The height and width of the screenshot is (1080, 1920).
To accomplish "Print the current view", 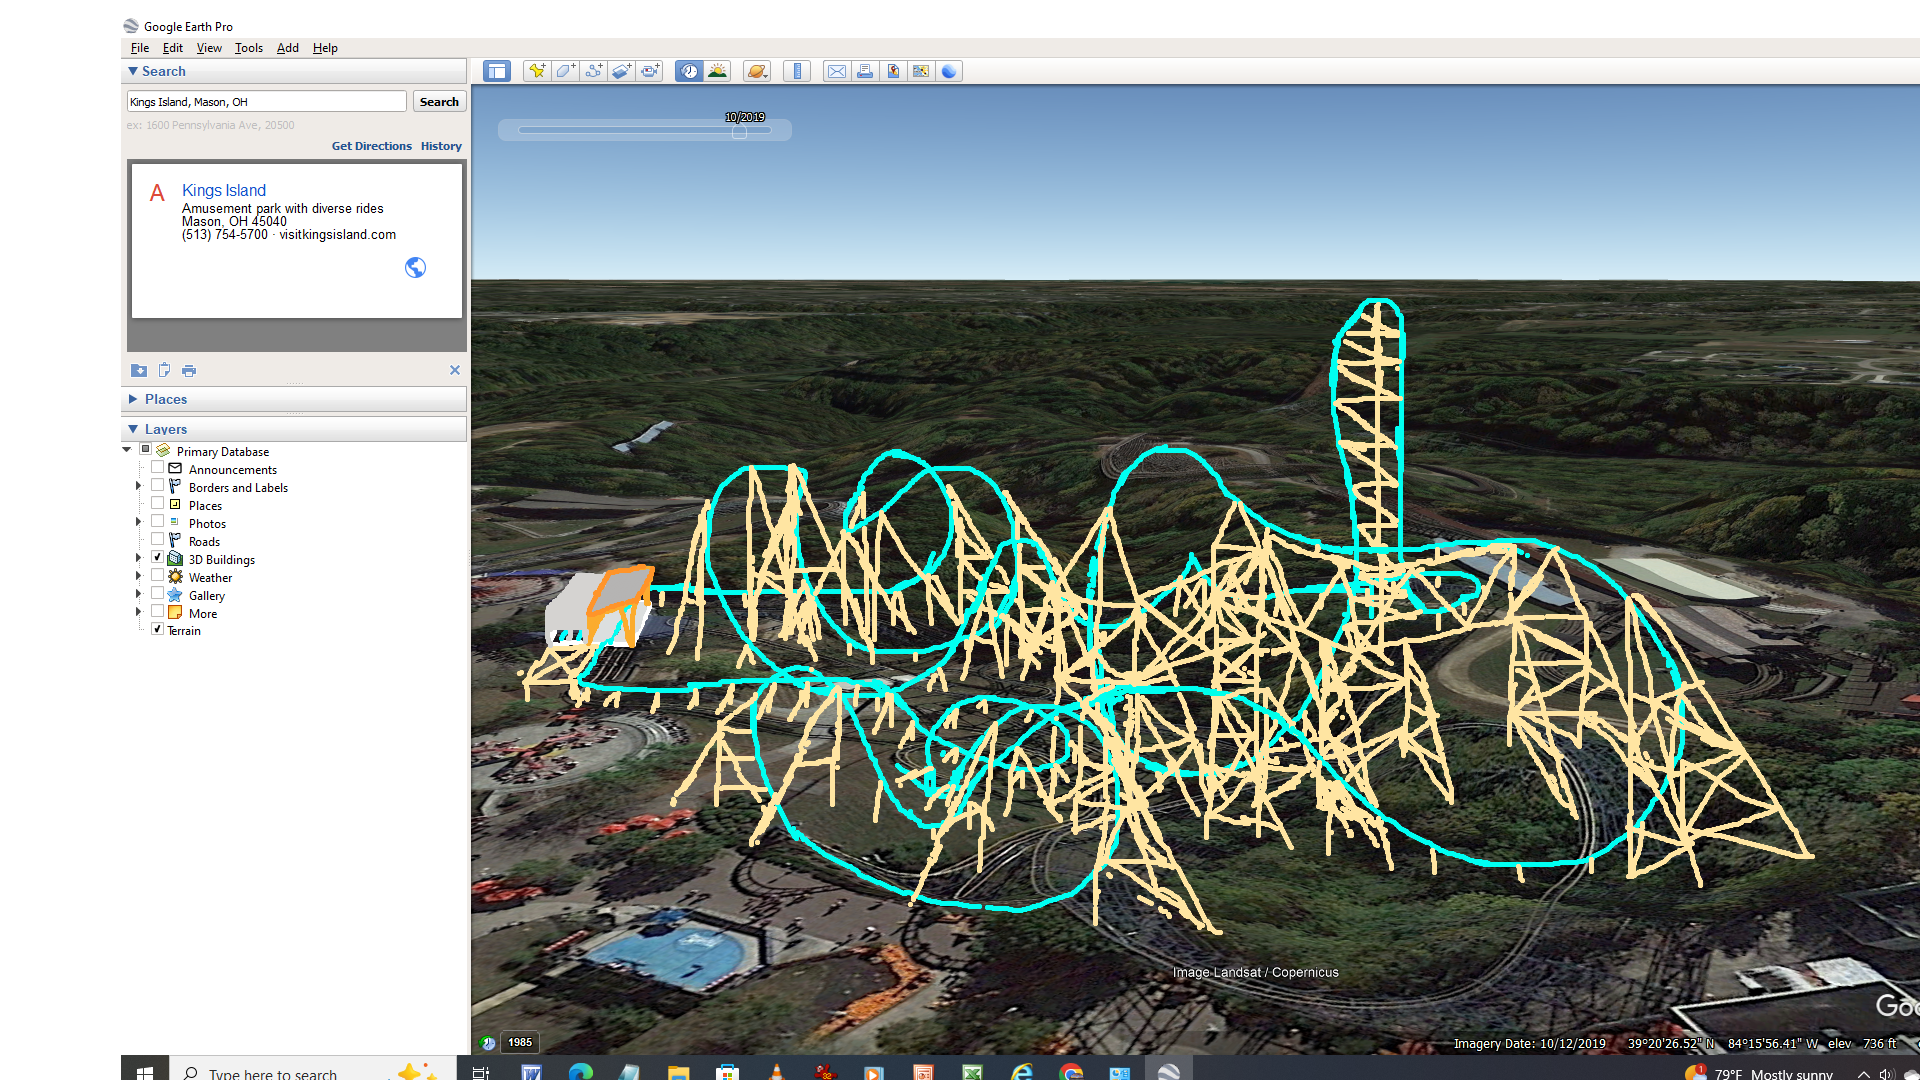I will pos(865,71).
